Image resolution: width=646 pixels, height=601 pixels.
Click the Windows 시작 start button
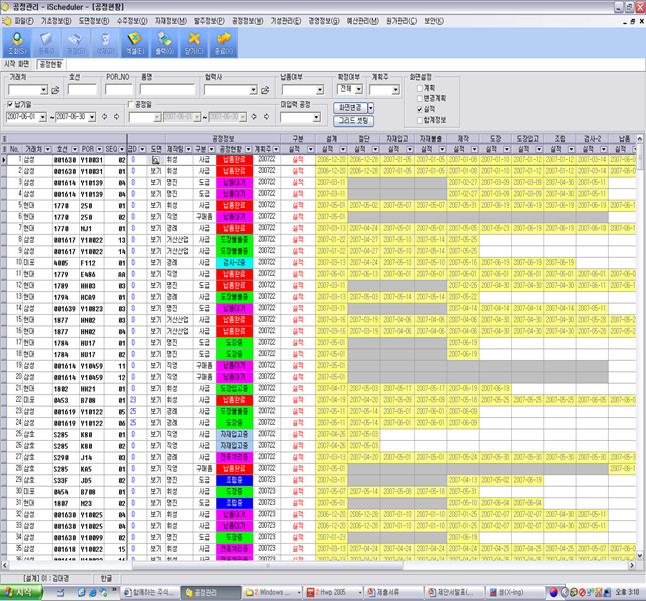pyautogui.click(x=21, y=592)
